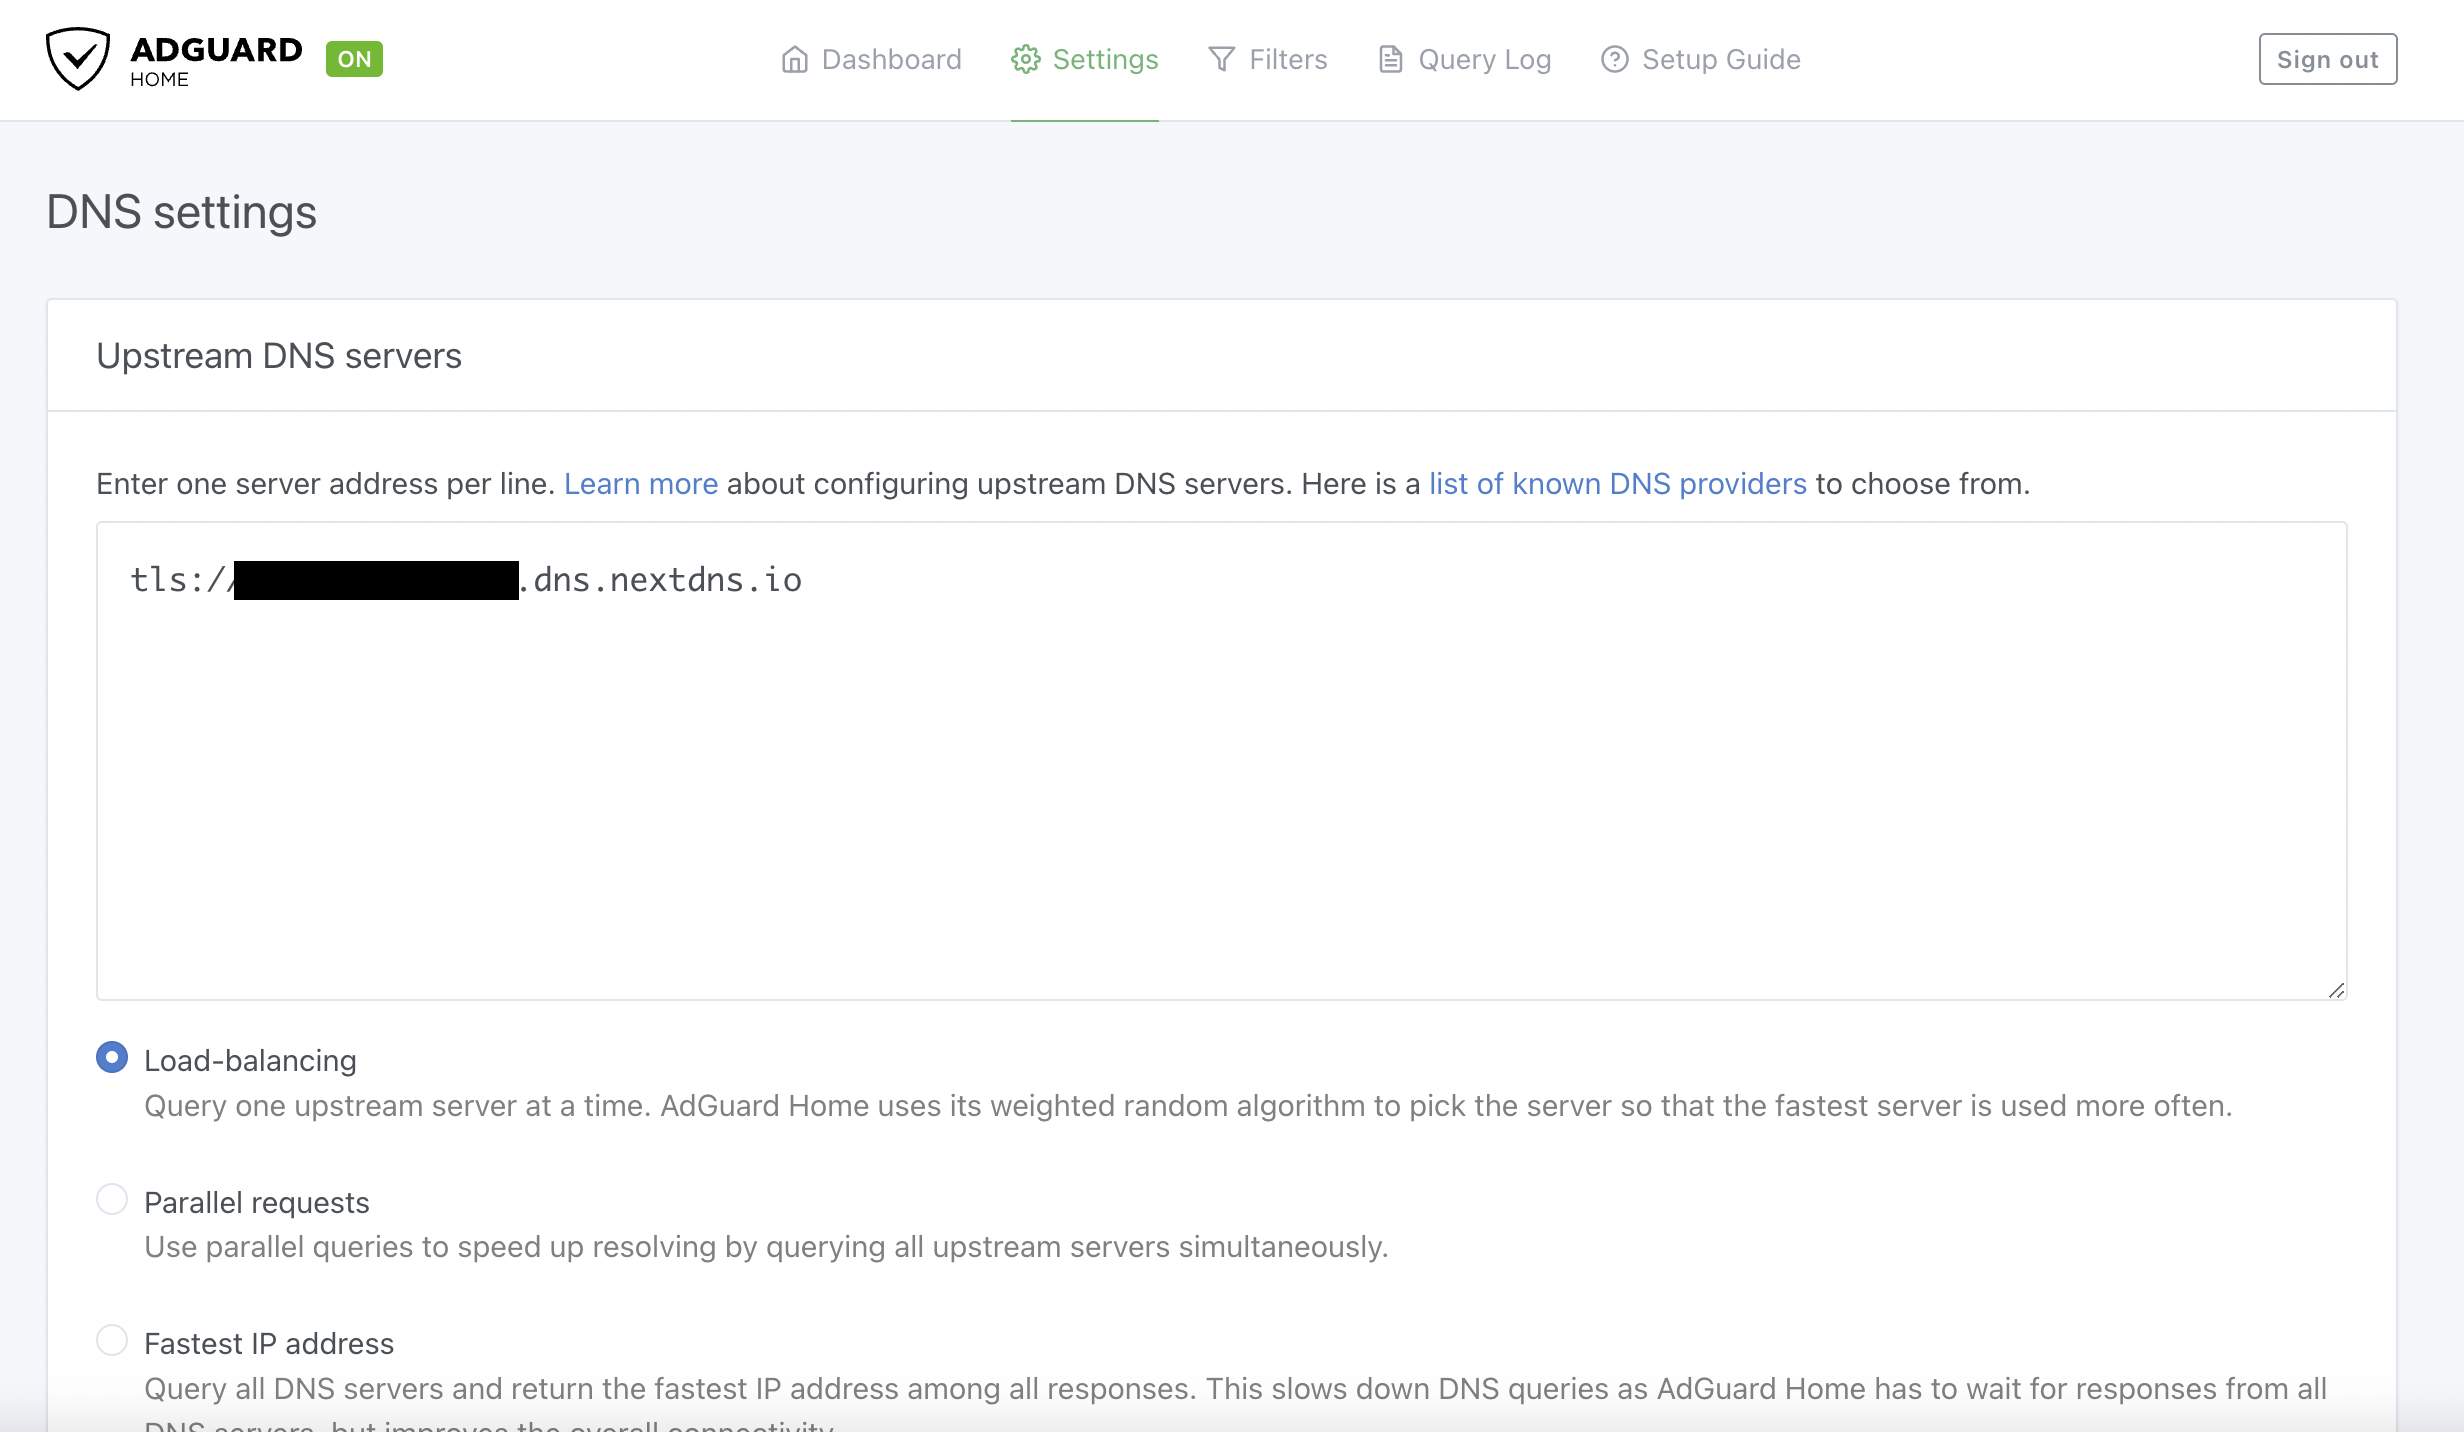Select the Parallel requests radio button

(x=111, y=1200)
